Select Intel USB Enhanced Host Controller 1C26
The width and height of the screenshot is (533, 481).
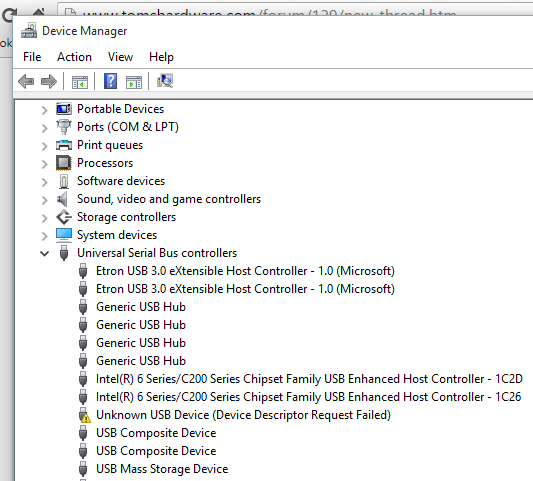309,397
